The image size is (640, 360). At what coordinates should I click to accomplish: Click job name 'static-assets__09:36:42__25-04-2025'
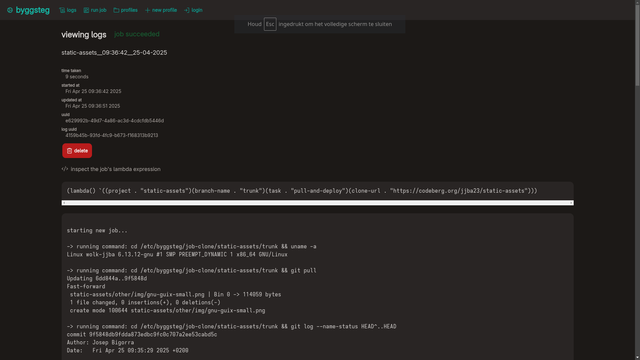coord(114,53)
